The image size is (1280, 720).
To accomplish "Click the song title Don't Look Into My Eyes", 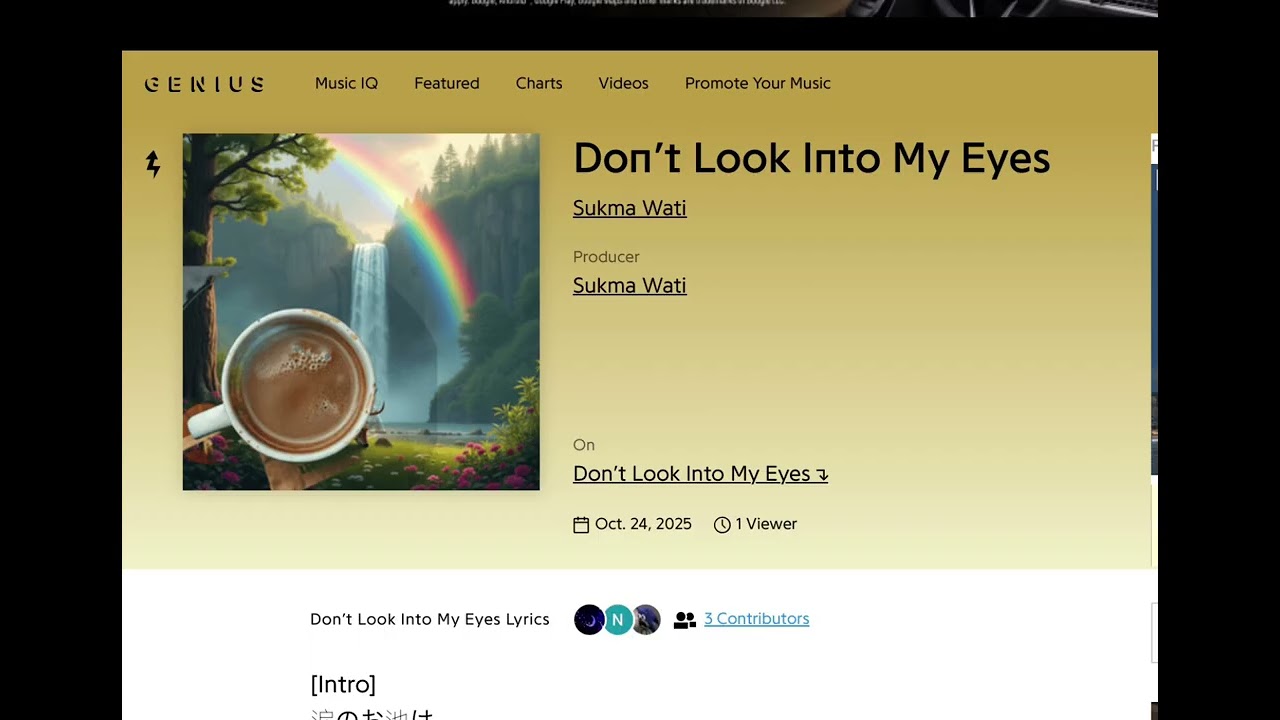I will point(811,158).
